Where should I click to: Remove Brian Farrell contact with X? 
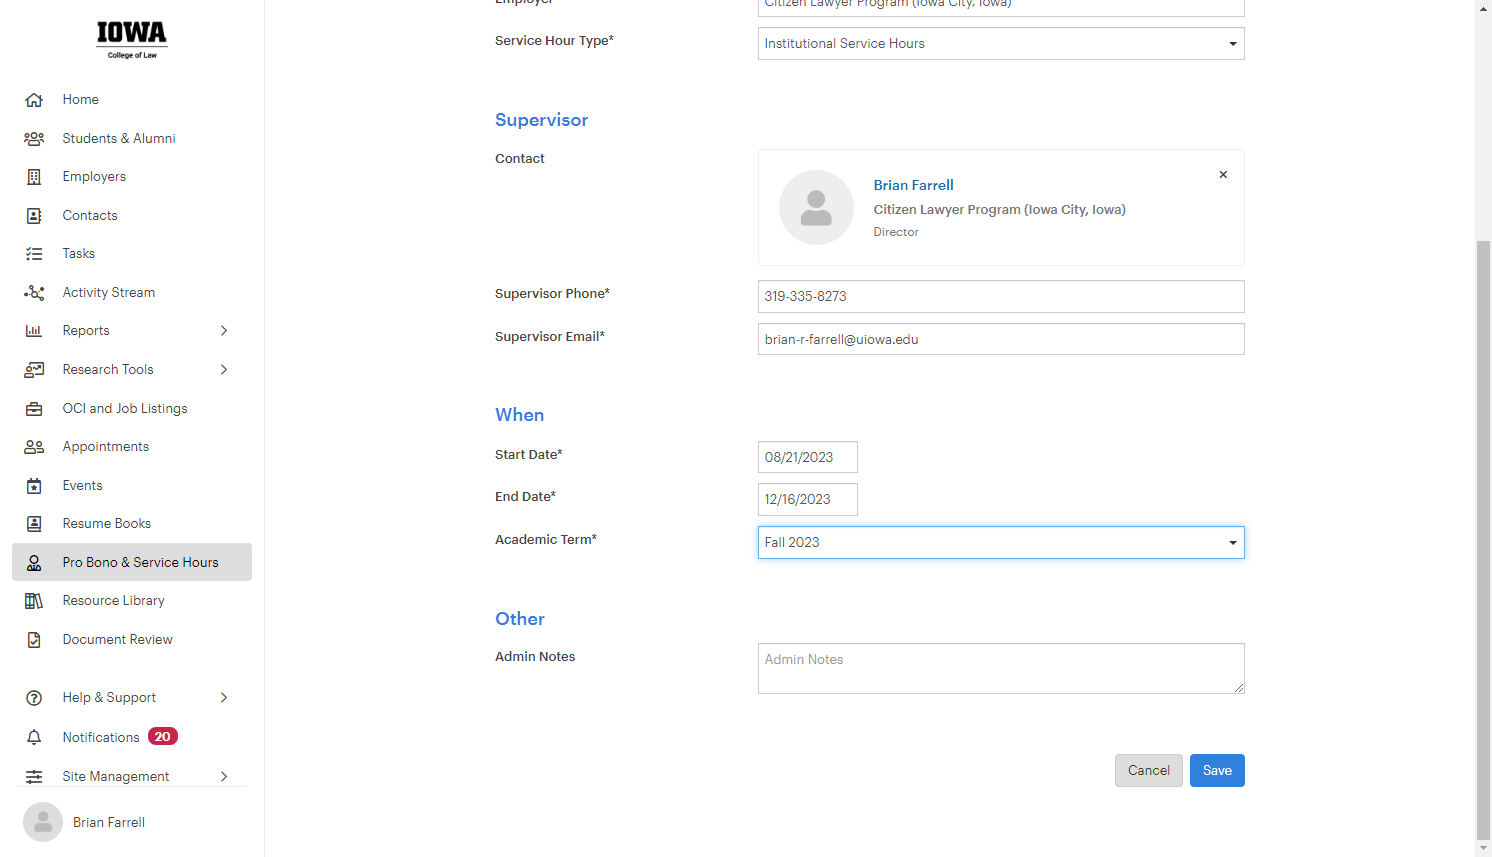1223,175
